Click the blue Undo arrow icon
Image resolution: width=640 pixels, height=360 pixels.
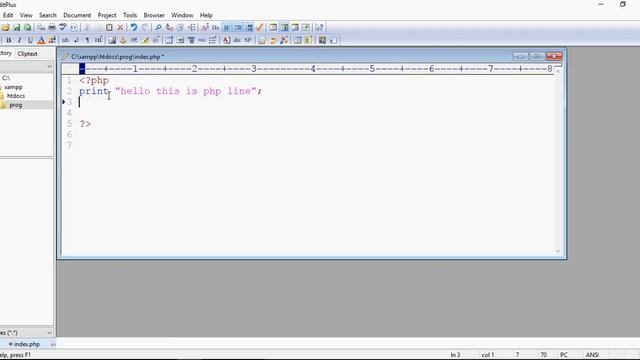(x=133, y=27)
